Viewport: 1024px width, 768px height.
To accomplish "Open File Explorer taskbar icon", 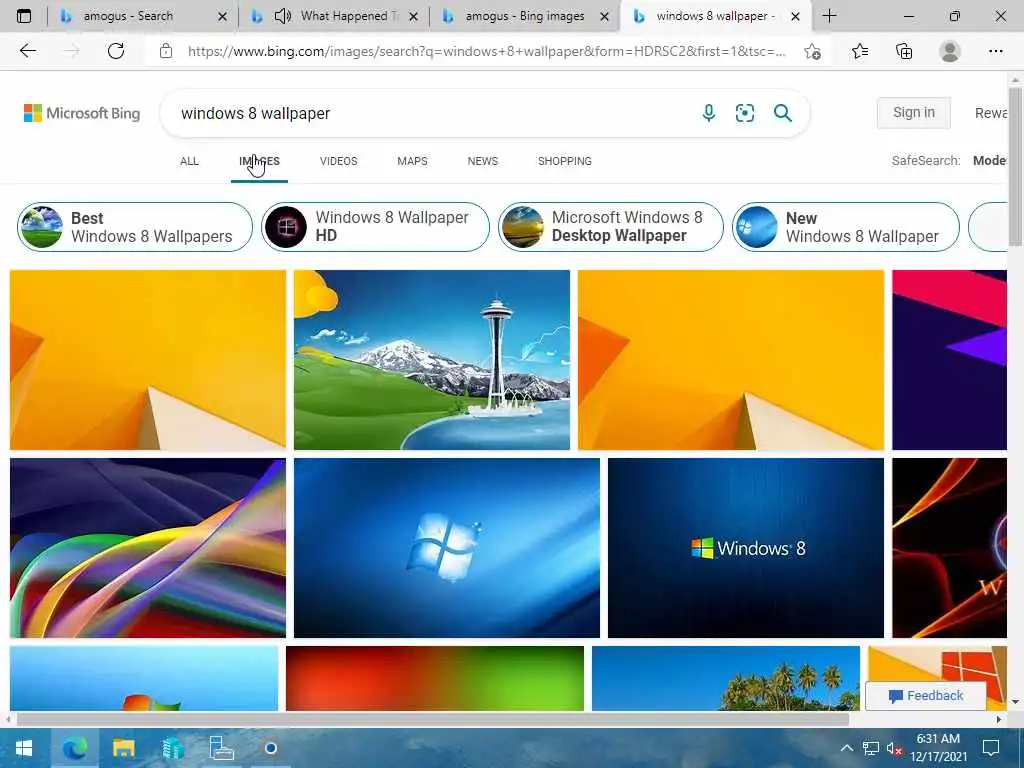I will pos(123,748).
